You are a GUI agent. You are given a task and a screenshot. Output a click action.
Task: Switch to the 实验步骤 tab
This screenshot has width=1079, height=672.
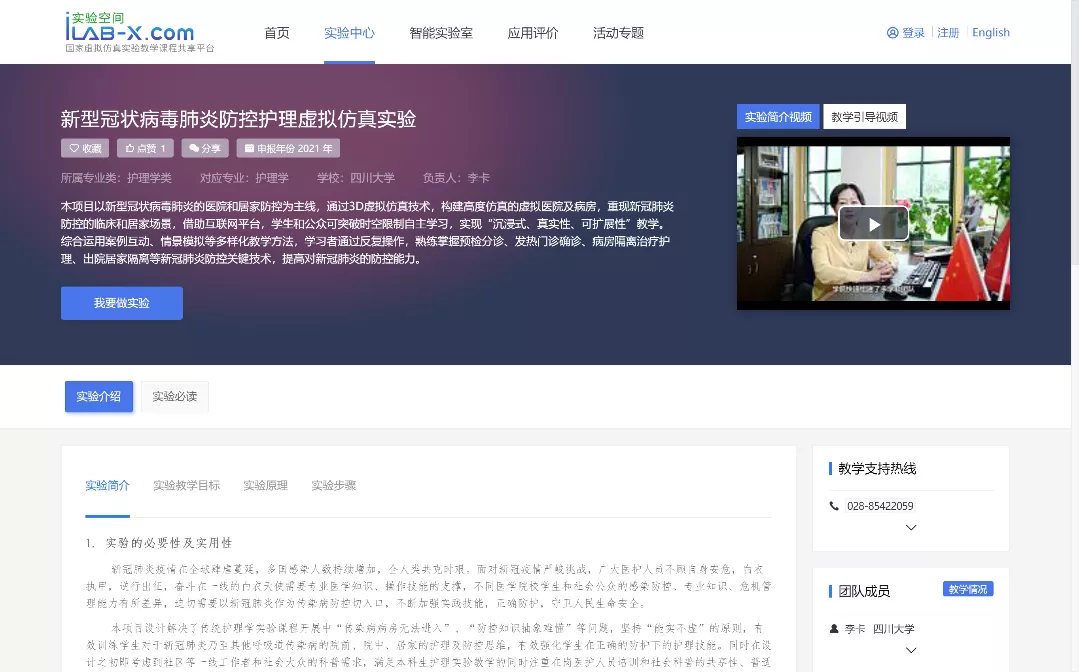click(333, 486)
